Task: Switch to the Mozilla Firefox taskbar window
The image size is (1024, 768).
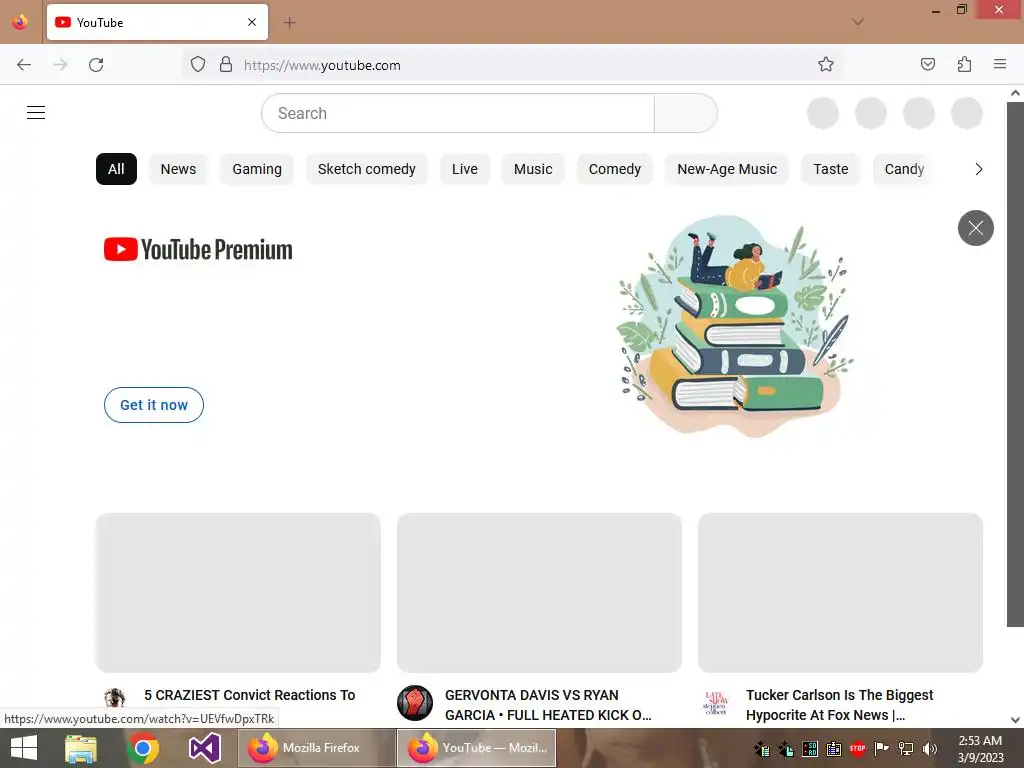Action: coord(317,748)
